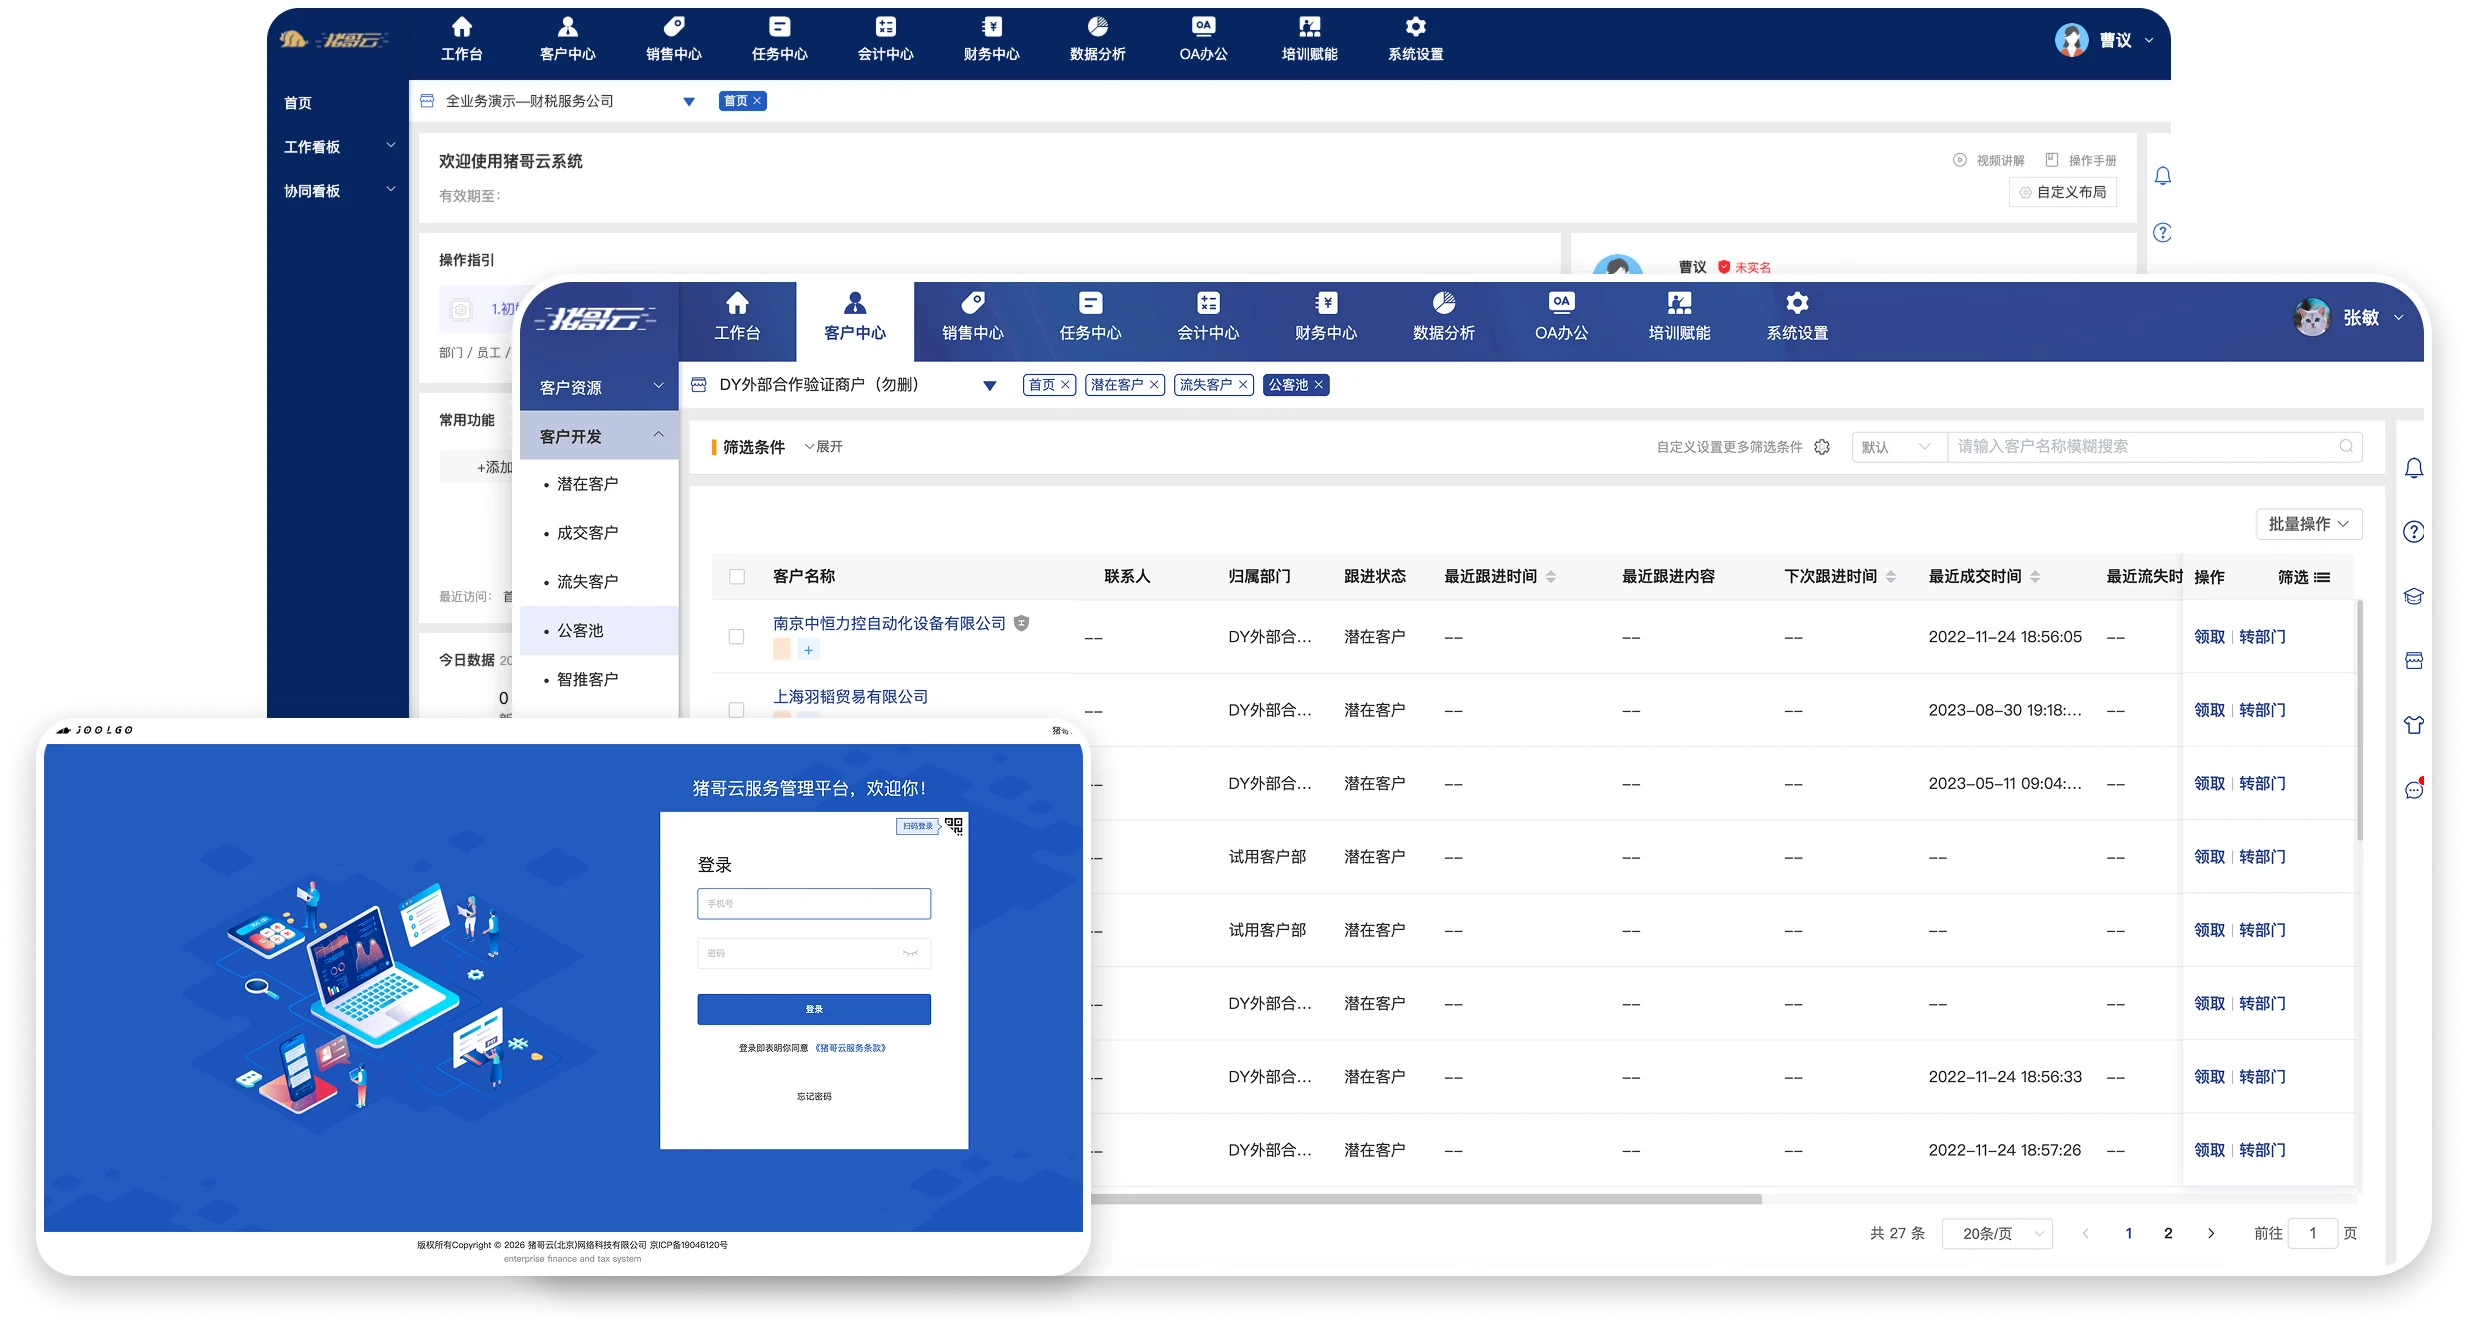2468x1324 pixels.
Task: Click the chat message icon with red dot
Action: pos(2414,789)
